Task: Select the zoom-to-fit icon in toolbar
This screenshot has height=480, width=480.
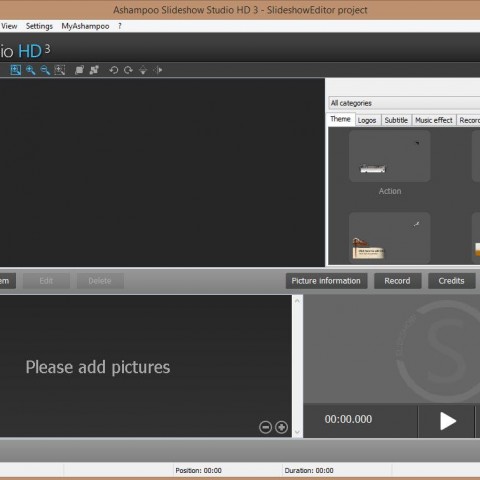Action: click(15, 70)
